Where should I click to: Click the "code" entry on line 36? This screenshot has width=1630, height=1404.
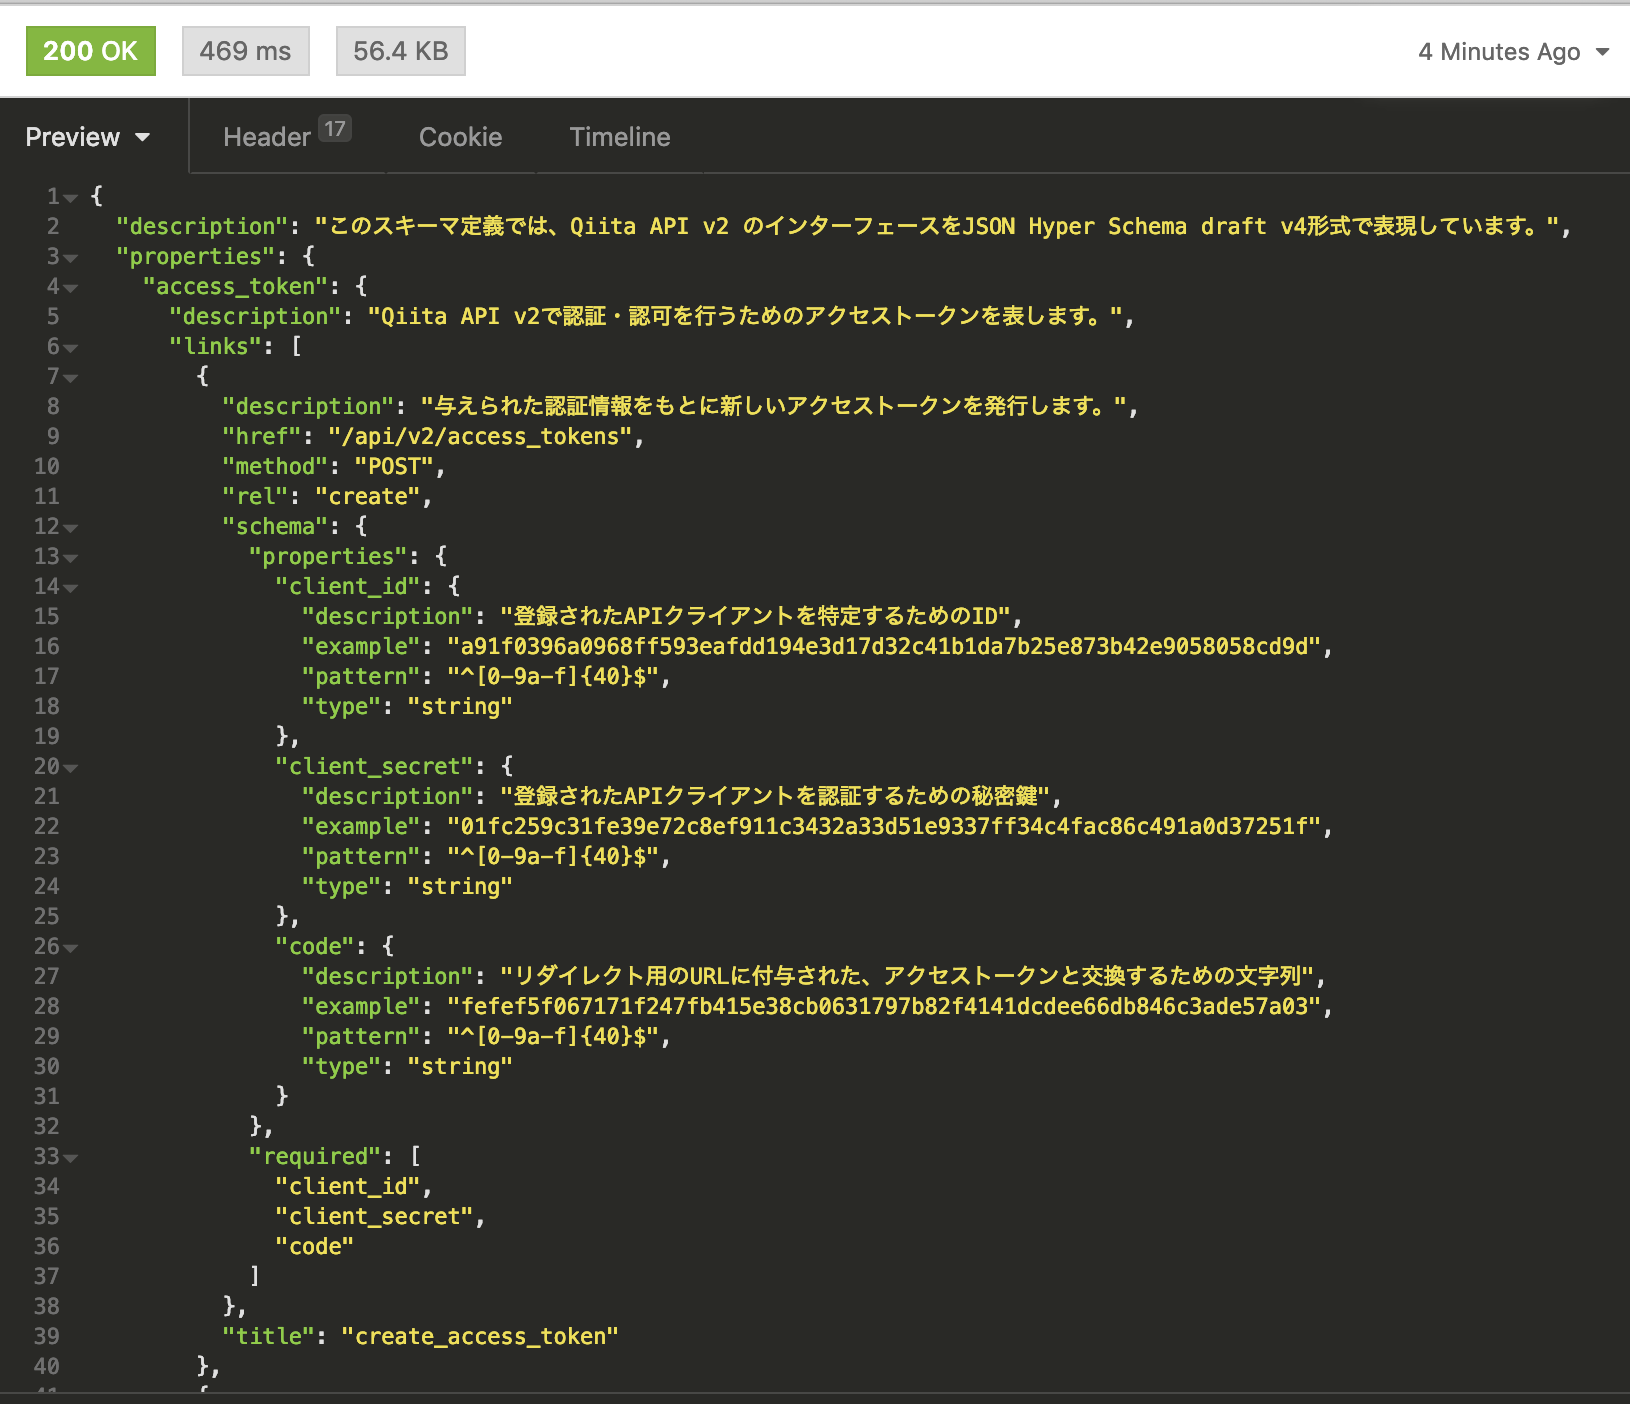click(314, 1247)
